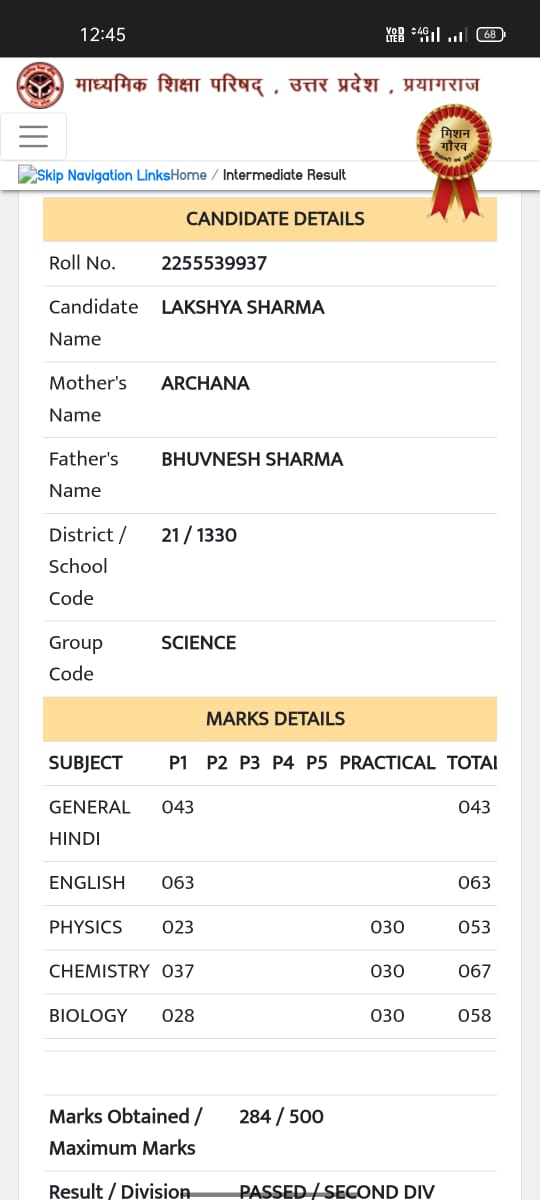
Task: Tap the 4G signal strength icon
Action: tap(427, 34)
